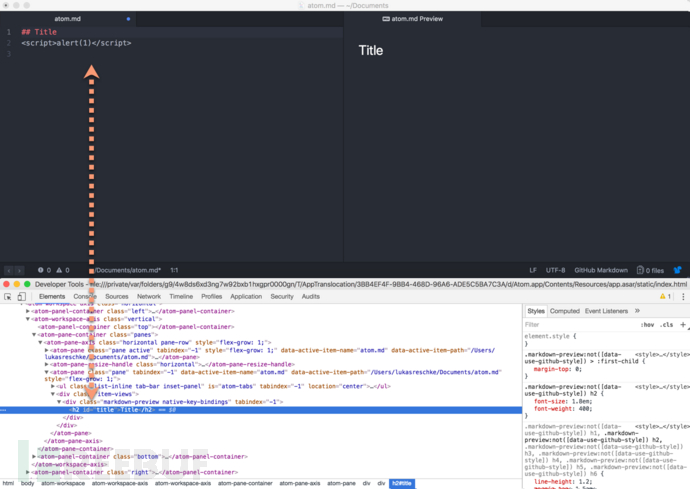Click the atom-workspace breadcrumb
The width and height of the screenshot is (690, 489).
63,483
